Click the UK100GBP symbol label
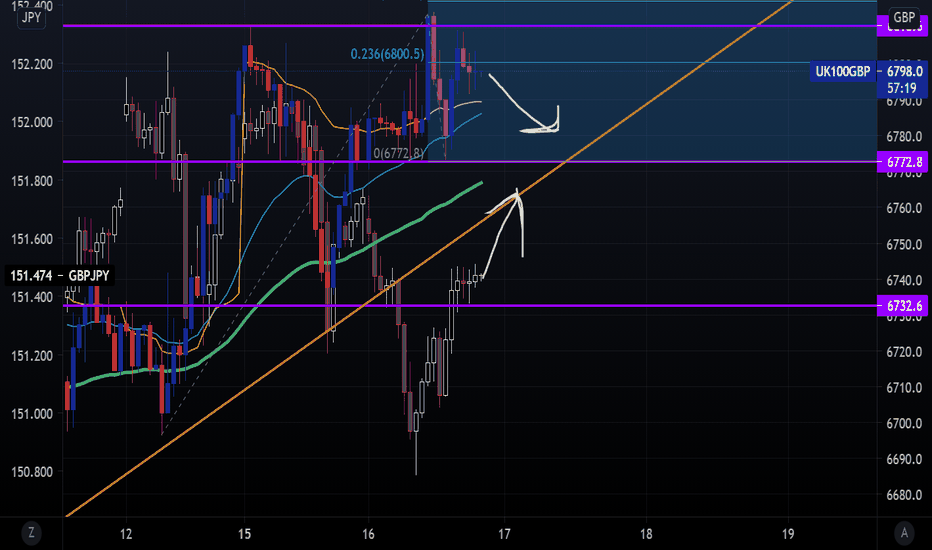Image resolution: width=932 pixels, height=550 pixels. tap(842, 72)
